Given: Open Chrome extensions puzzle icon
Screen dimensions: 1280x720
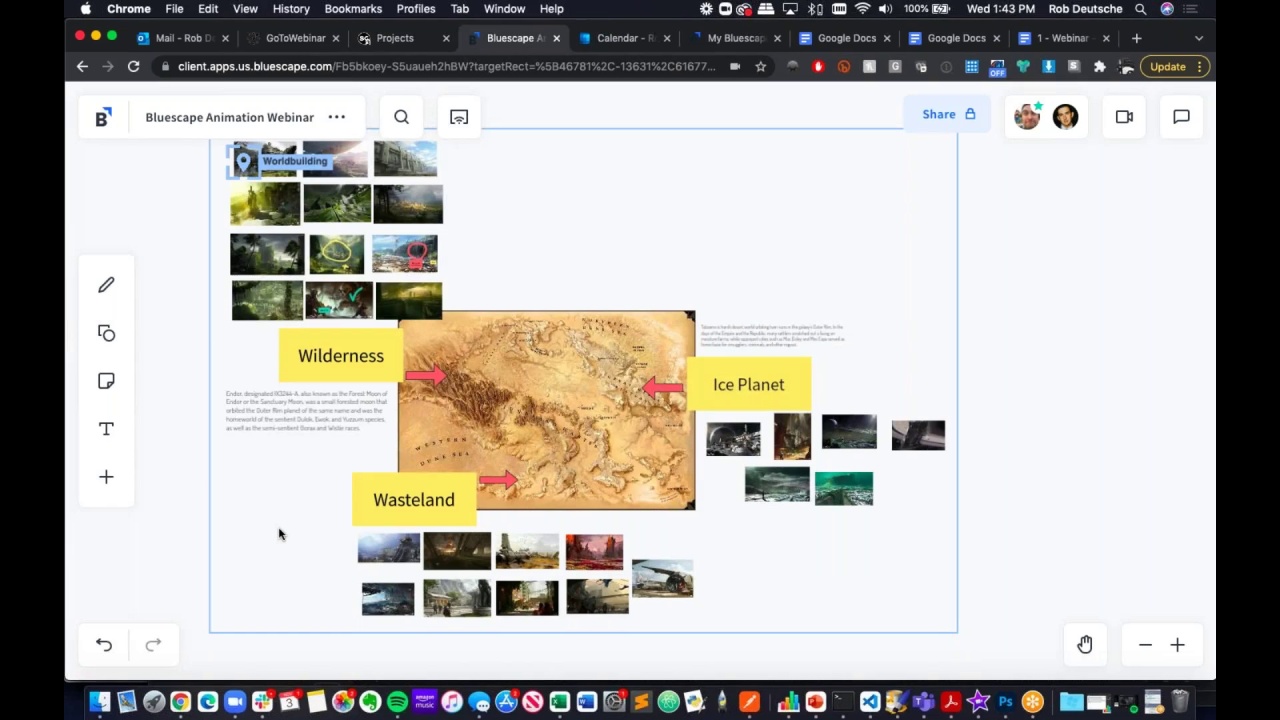Looking at the screenshot, I should pyautogui.click(x=1099, y=67).
